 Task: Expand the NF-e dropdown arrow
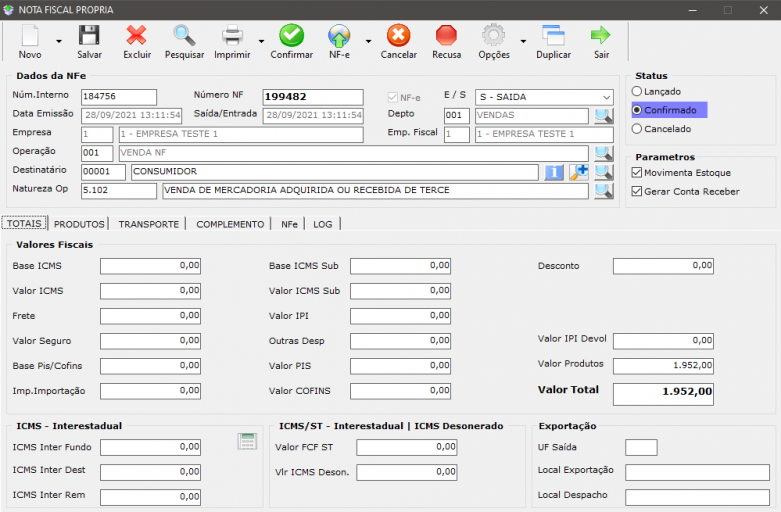coord(368,41)
